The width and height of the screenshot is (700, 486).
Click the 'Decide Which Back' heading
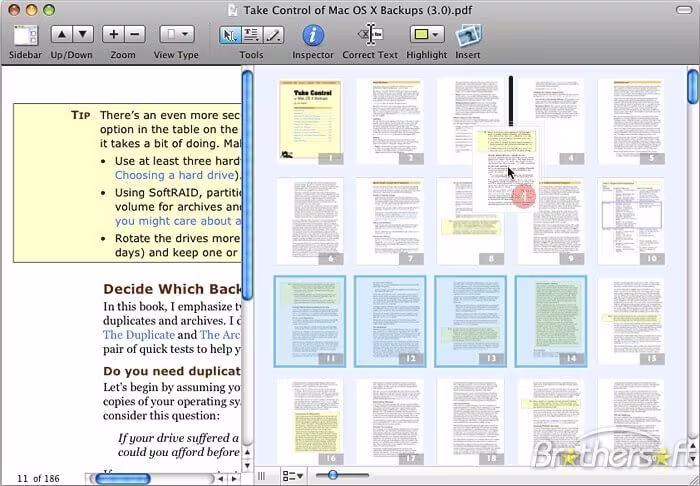(172, 289)
